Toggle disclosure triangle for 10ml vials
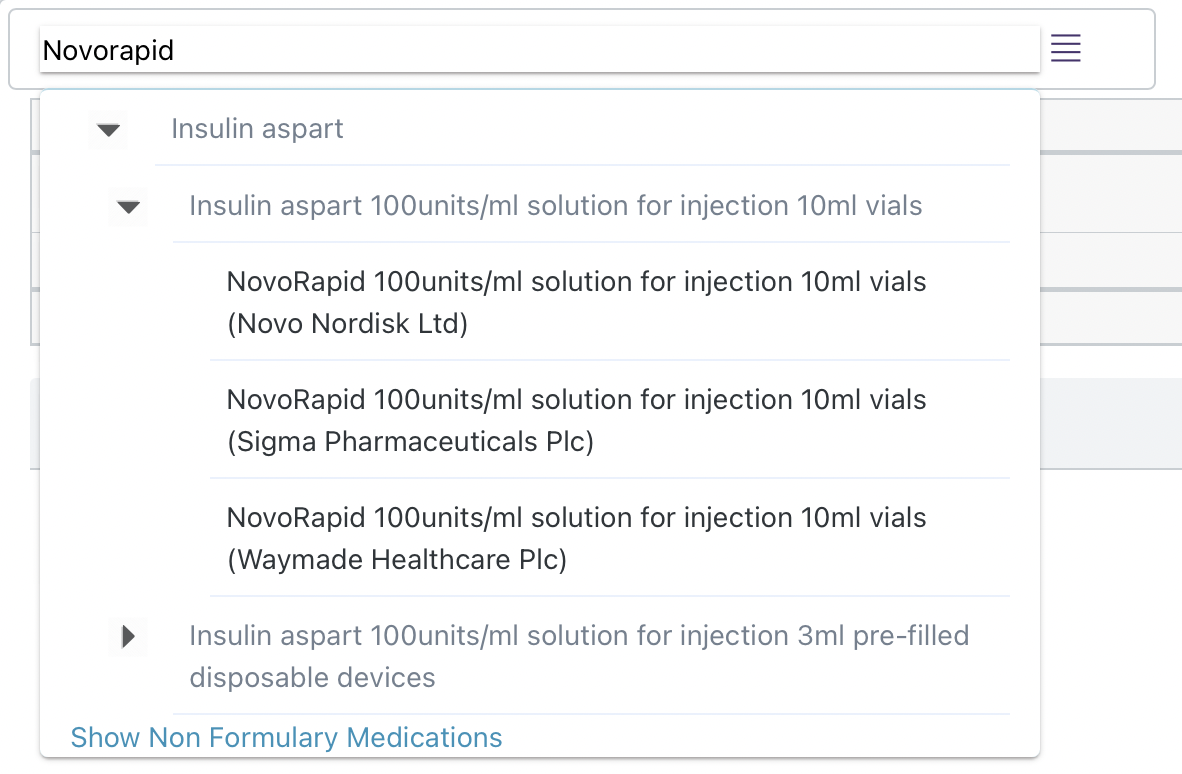1182x774 pixels. point(128,207)
